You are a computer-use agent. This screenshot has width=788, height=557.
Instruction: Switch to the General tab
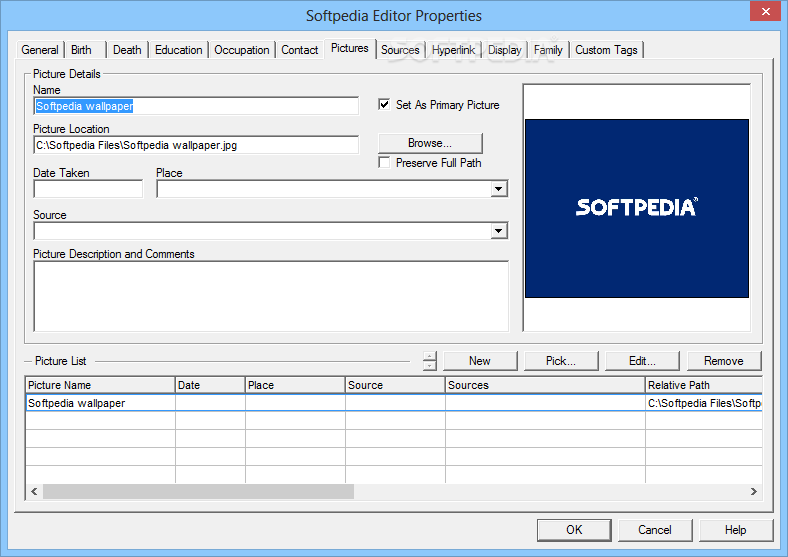[x=40, y=50]
